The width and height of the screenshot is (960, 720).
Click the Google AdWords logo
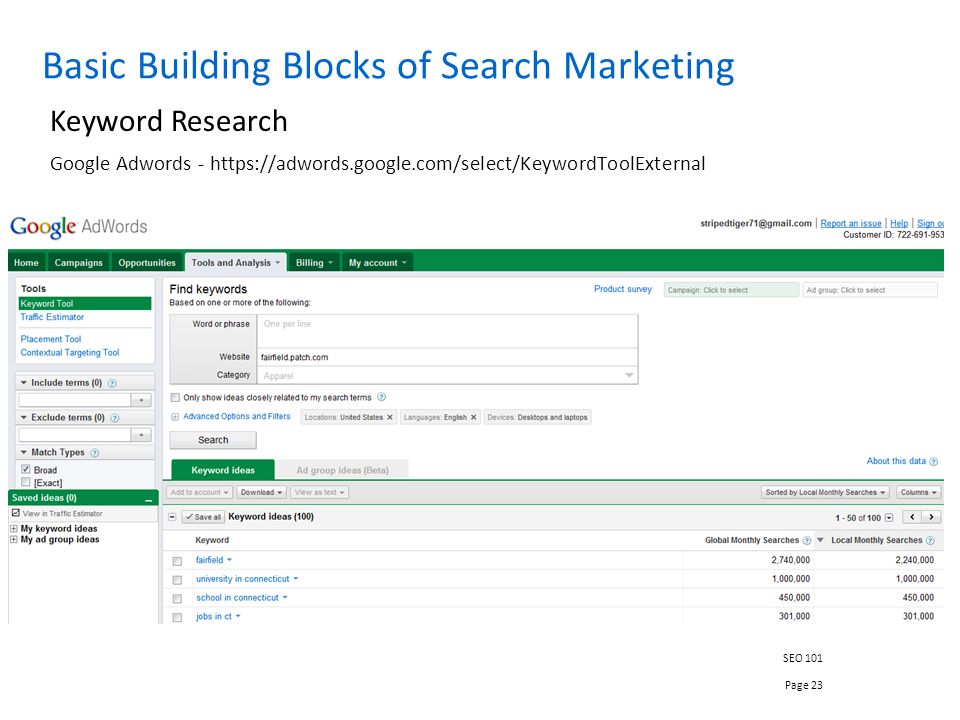[78, 227]
